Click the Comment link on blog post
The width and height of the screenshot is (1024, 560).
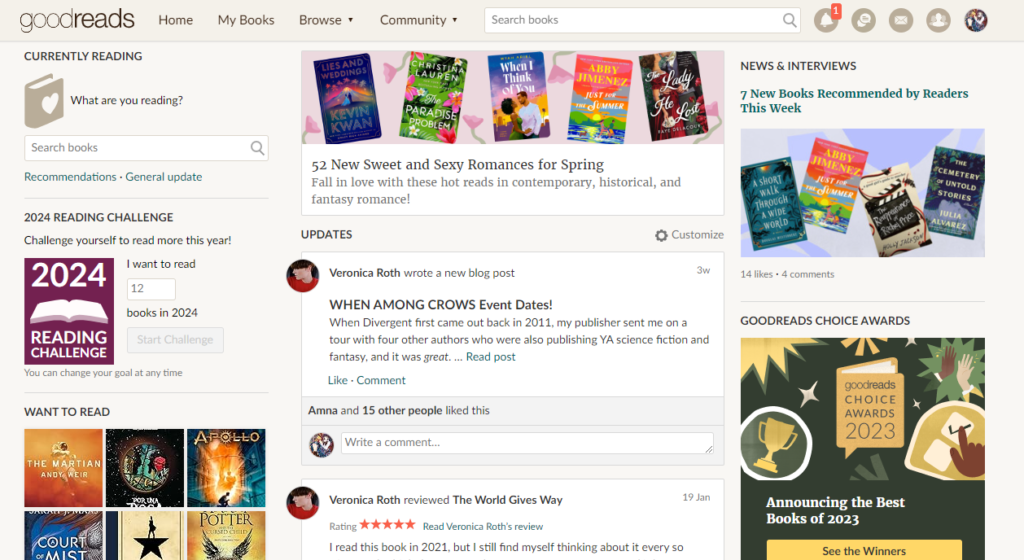[x=381, y=381]
